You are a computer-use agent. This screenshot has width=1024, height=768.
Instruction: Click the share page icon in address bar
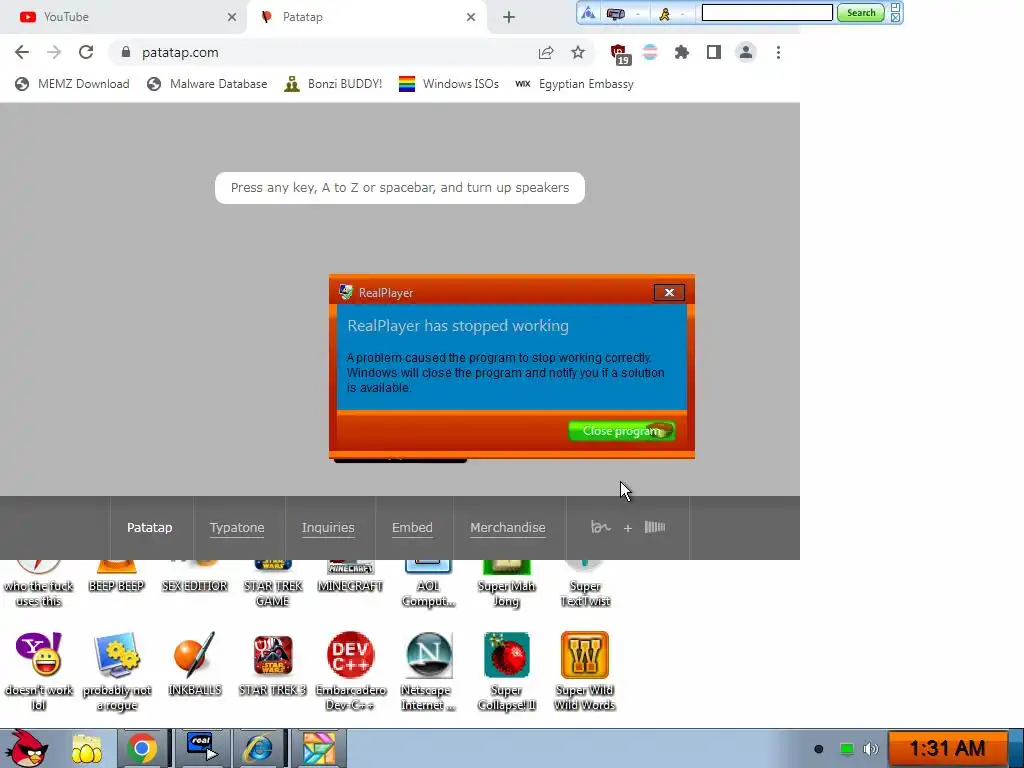[x=546, y=52]
